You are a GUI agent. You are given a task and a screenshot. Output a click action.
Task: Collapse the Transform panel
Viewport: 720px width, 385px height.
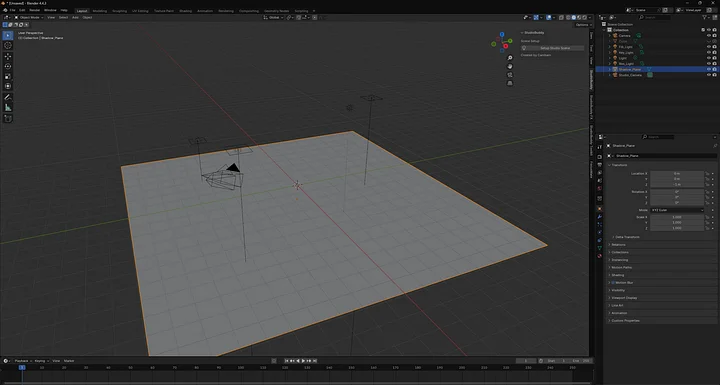coord(619,165)
